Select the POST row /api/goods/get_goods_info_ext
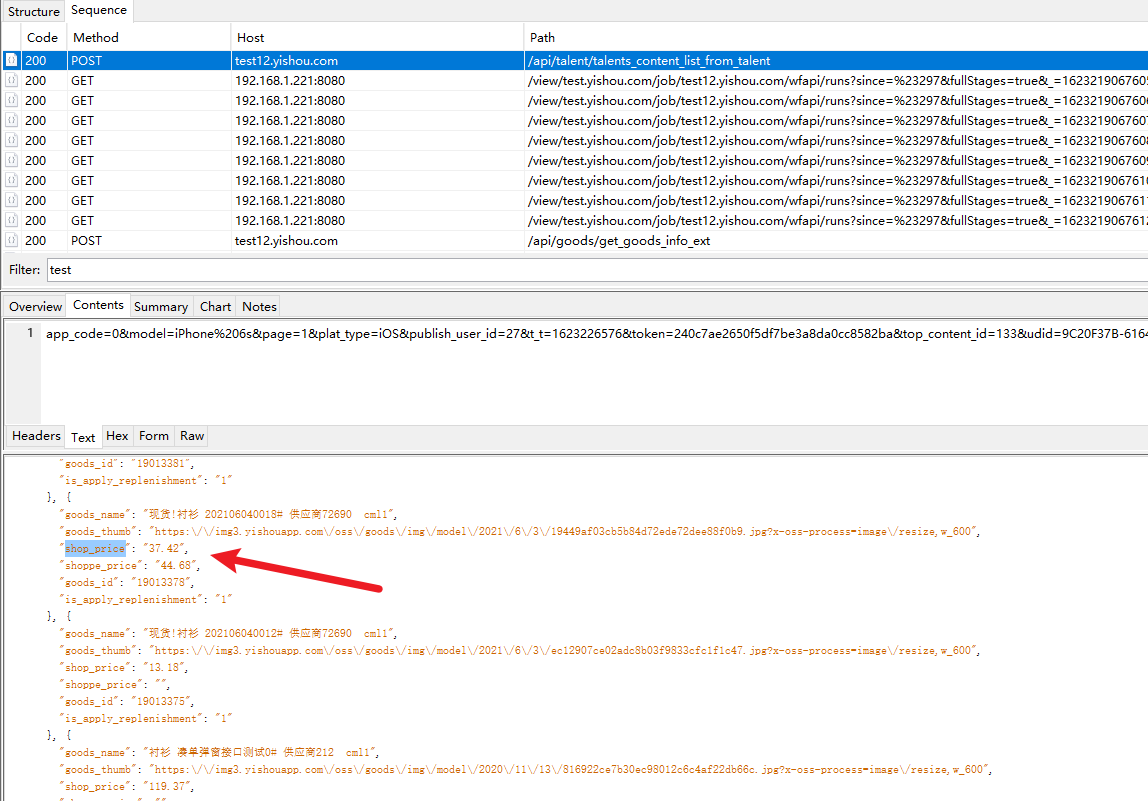The height and width of the screenshot is (801, 1148). (x=574, y=240)
